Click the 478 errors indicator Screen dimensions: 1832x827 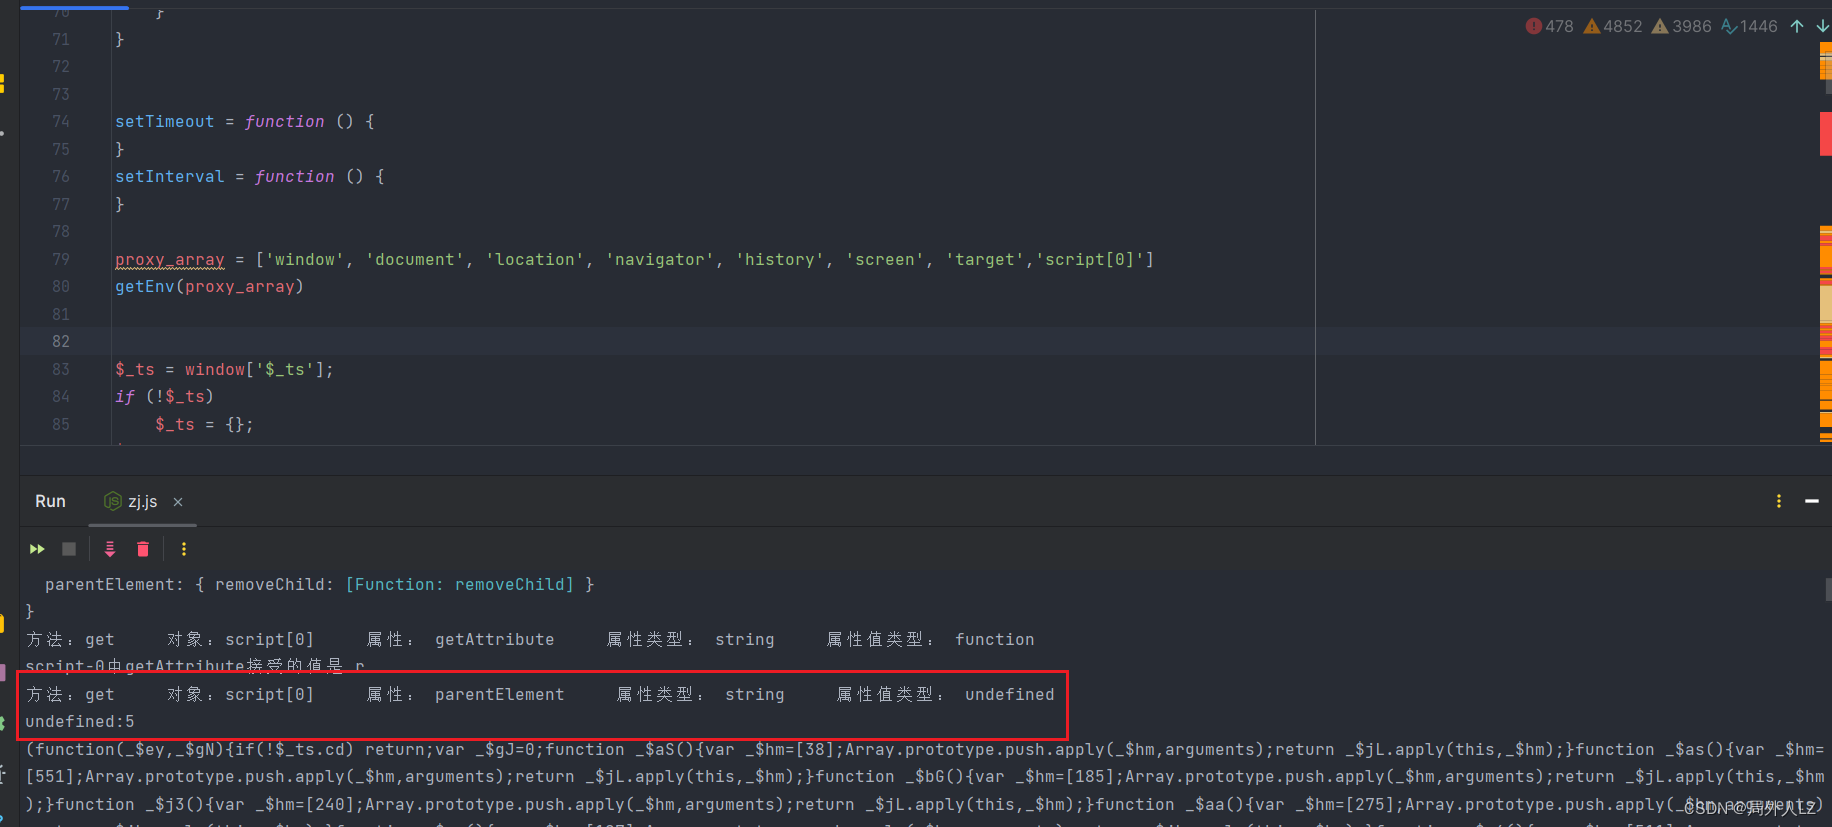pyautogui.click(x=1549, y=26)
